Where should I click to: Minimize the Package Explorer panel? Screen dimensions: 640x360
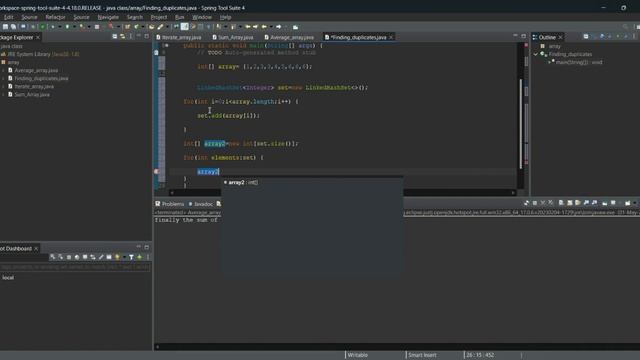click(x=139, y=36)
